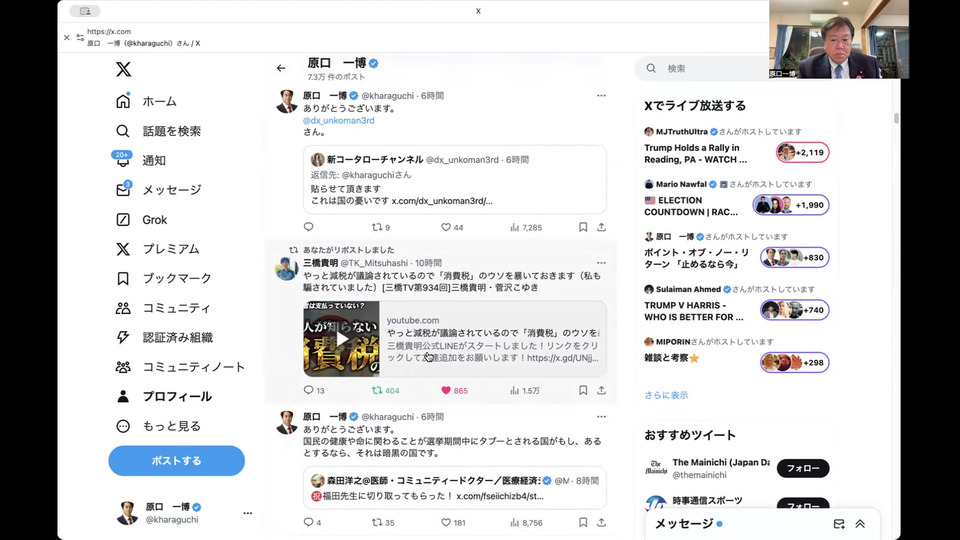Go back with the left arrow
Screen dimensions: 960x540
coord(281,68)
